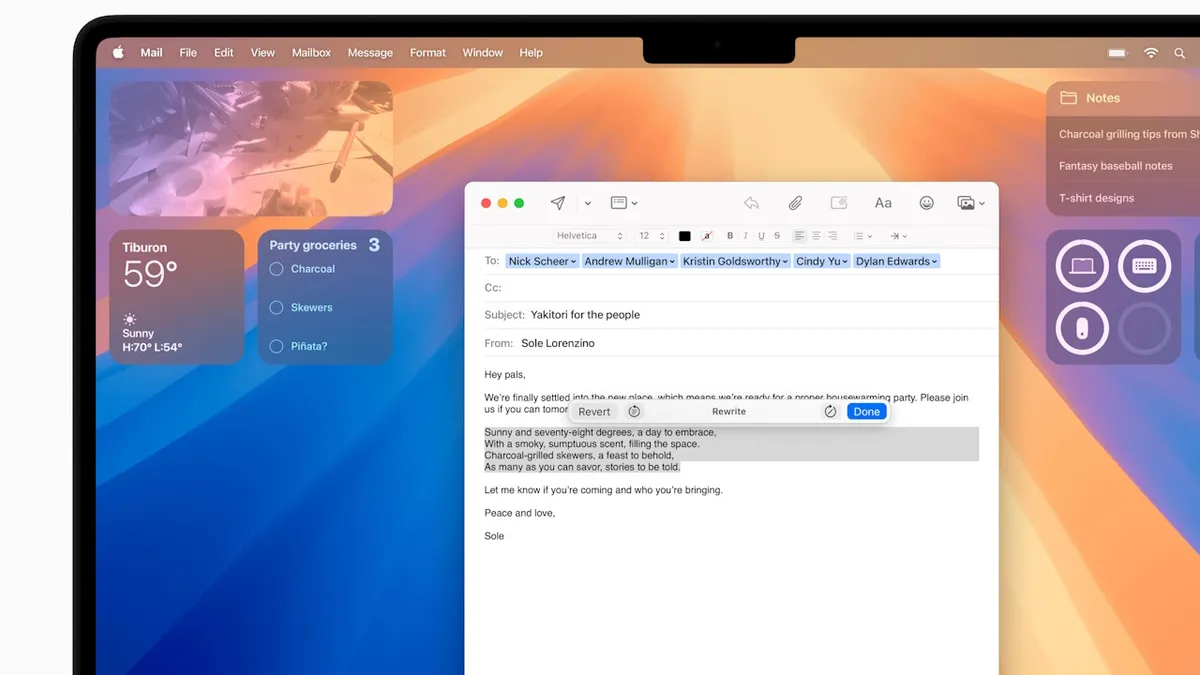Send the message with the paper plane icon

coord(558,203)
